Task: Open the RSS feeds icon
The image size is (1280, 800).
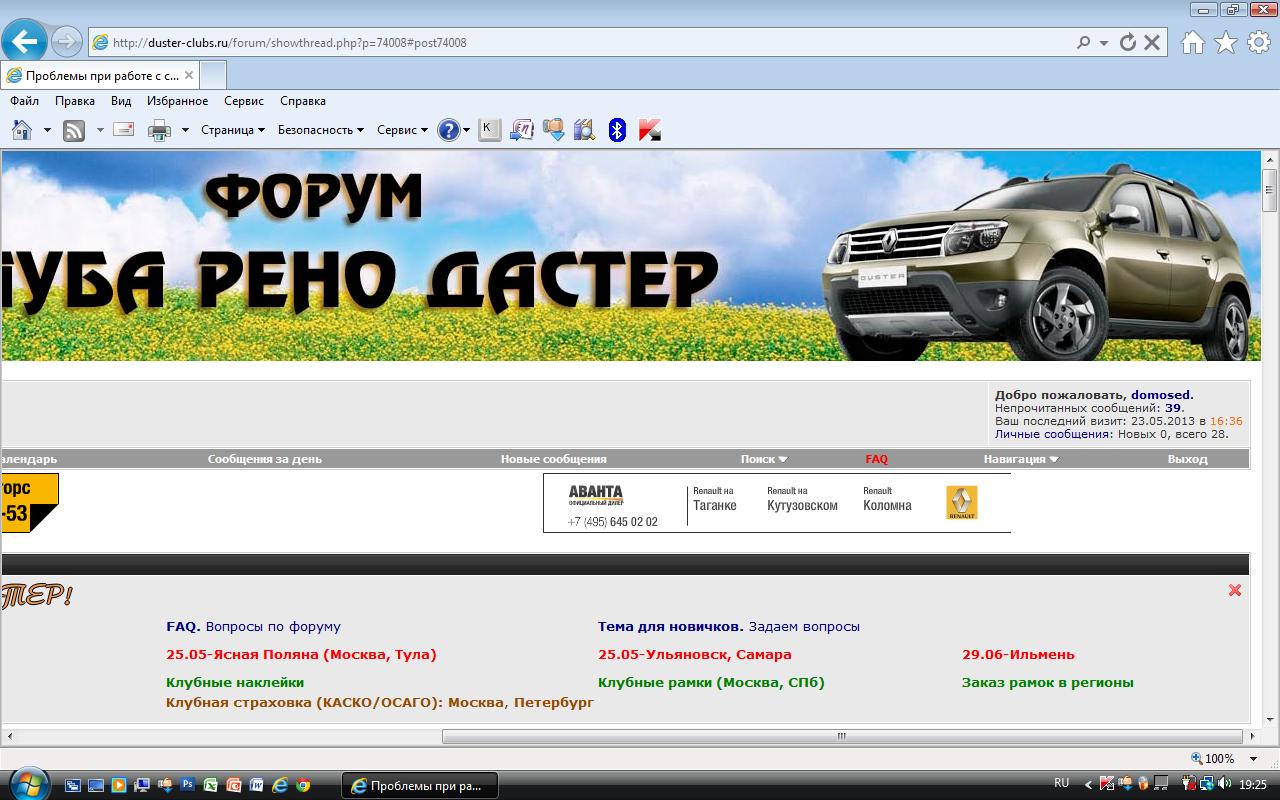Action: (x=74, y=130)
